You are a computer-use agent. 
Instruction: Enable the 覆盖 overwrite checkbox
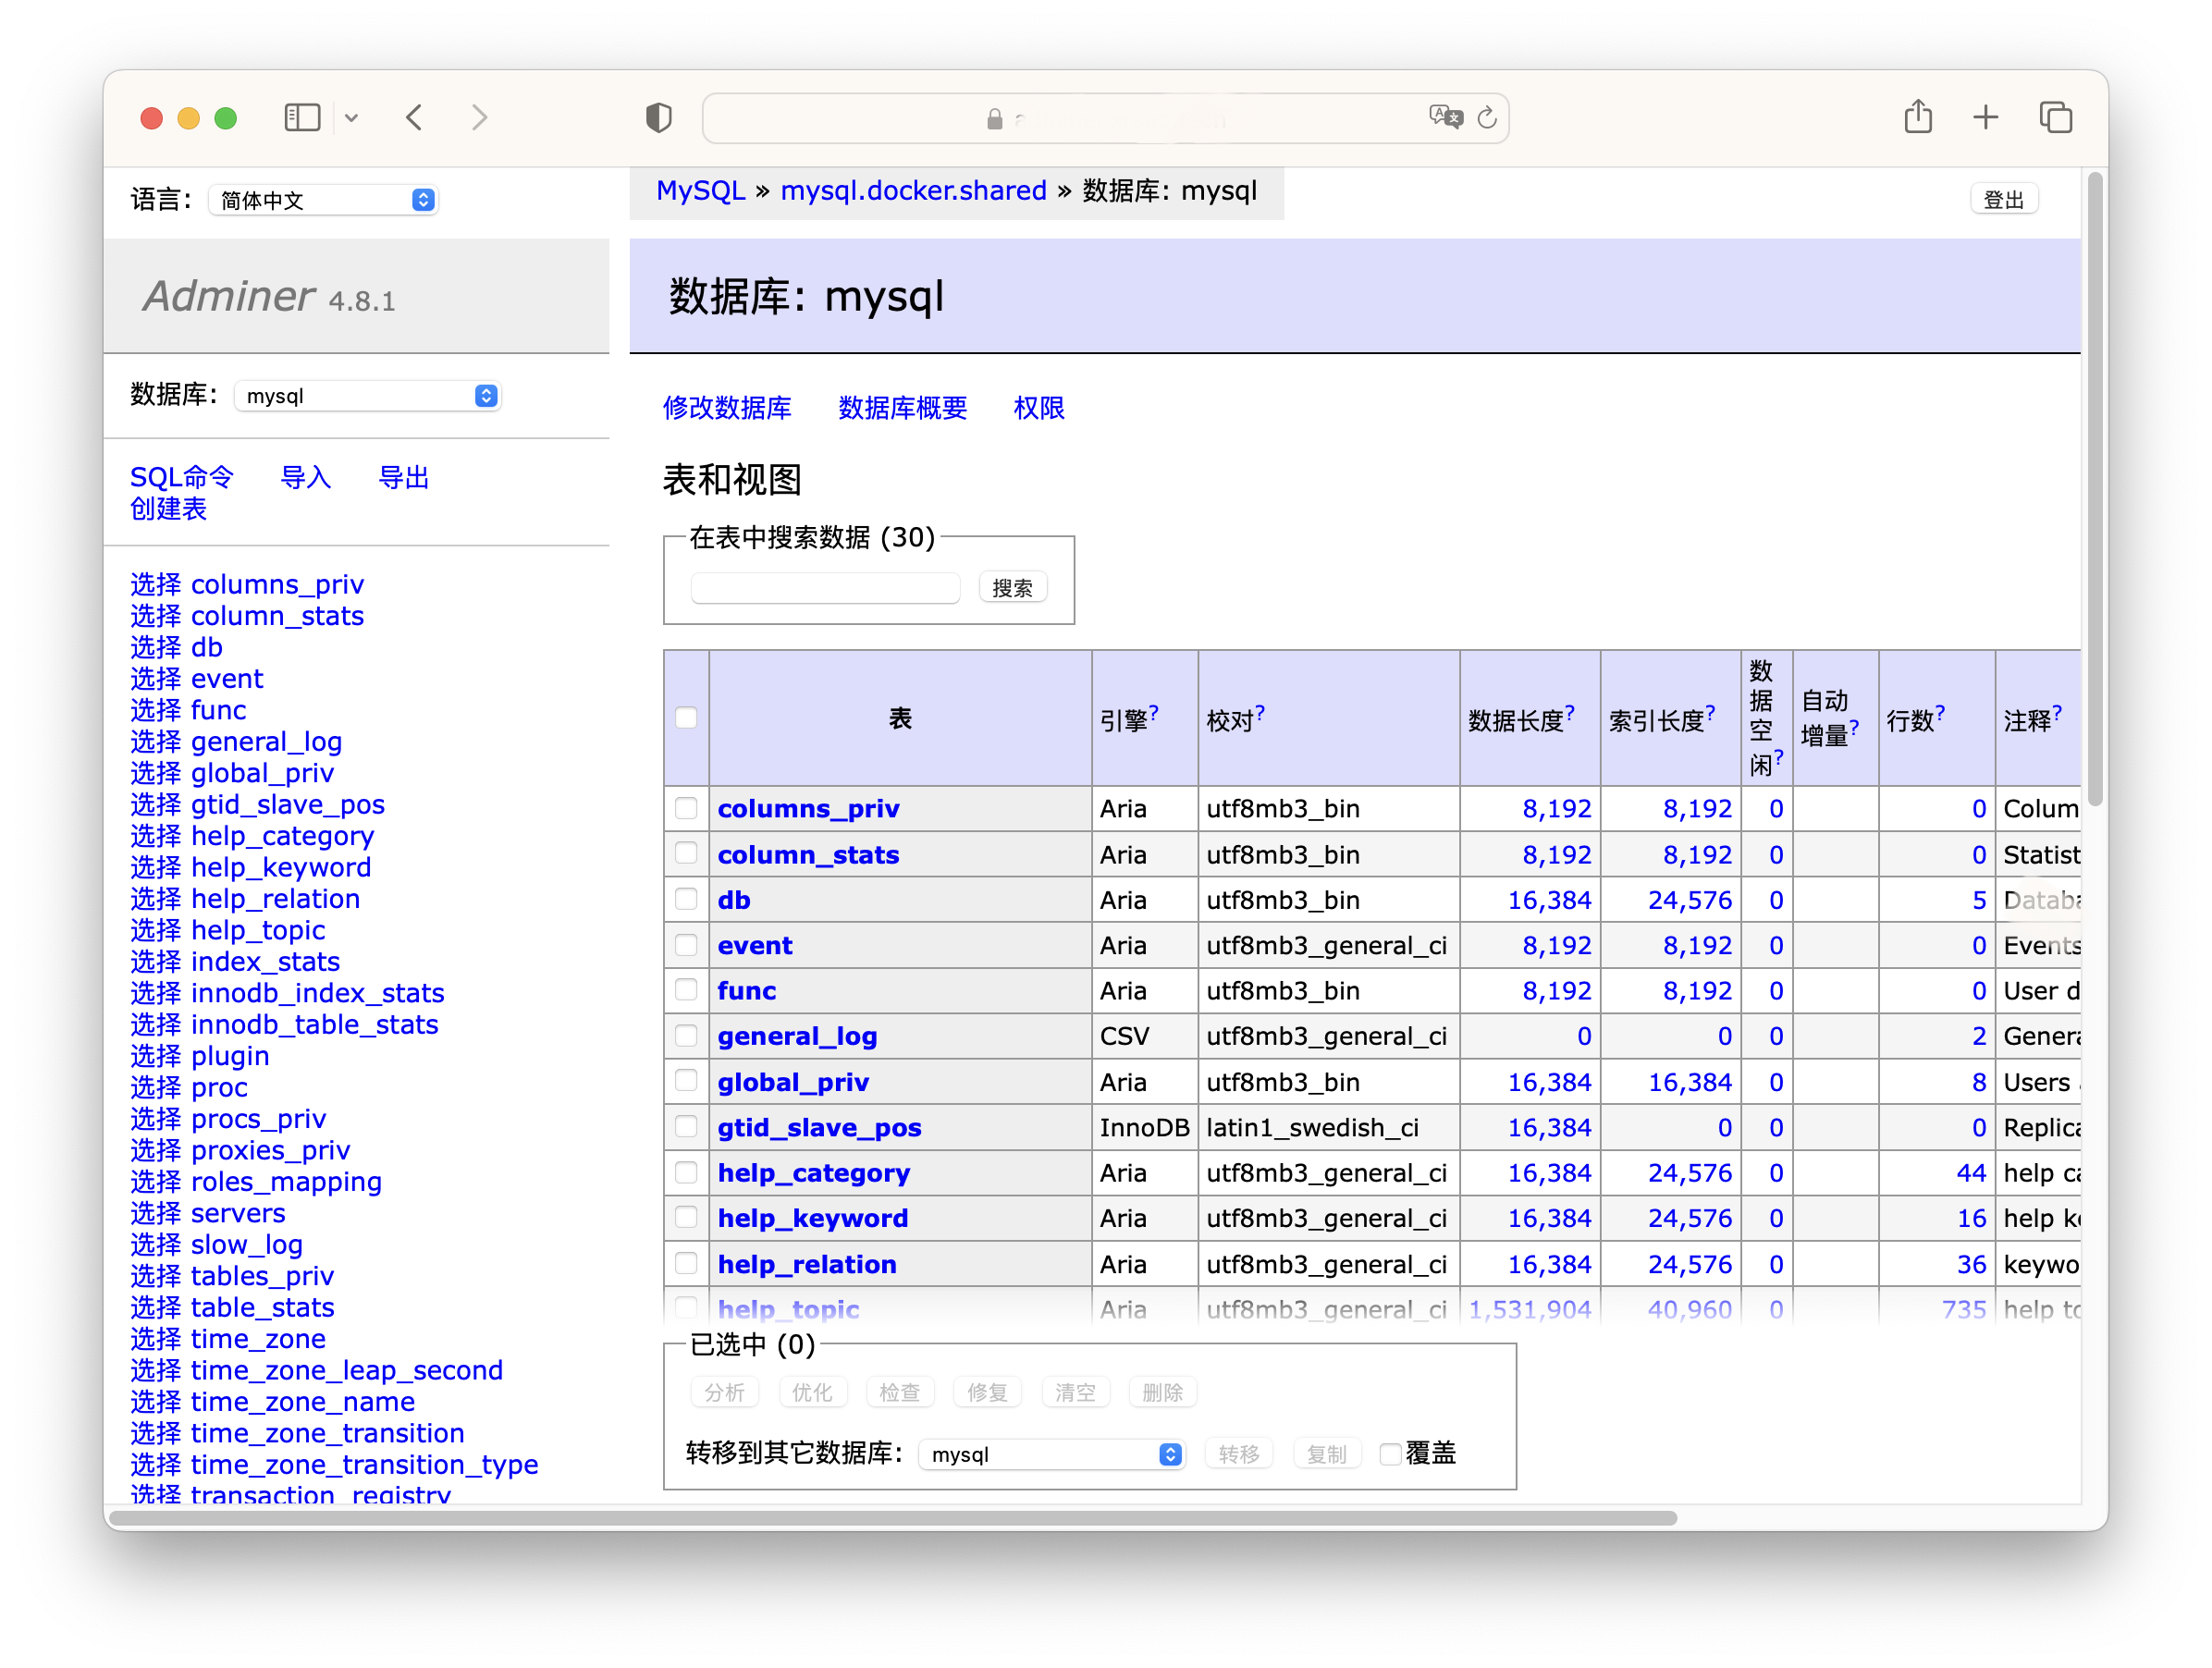point(1390,1454)
